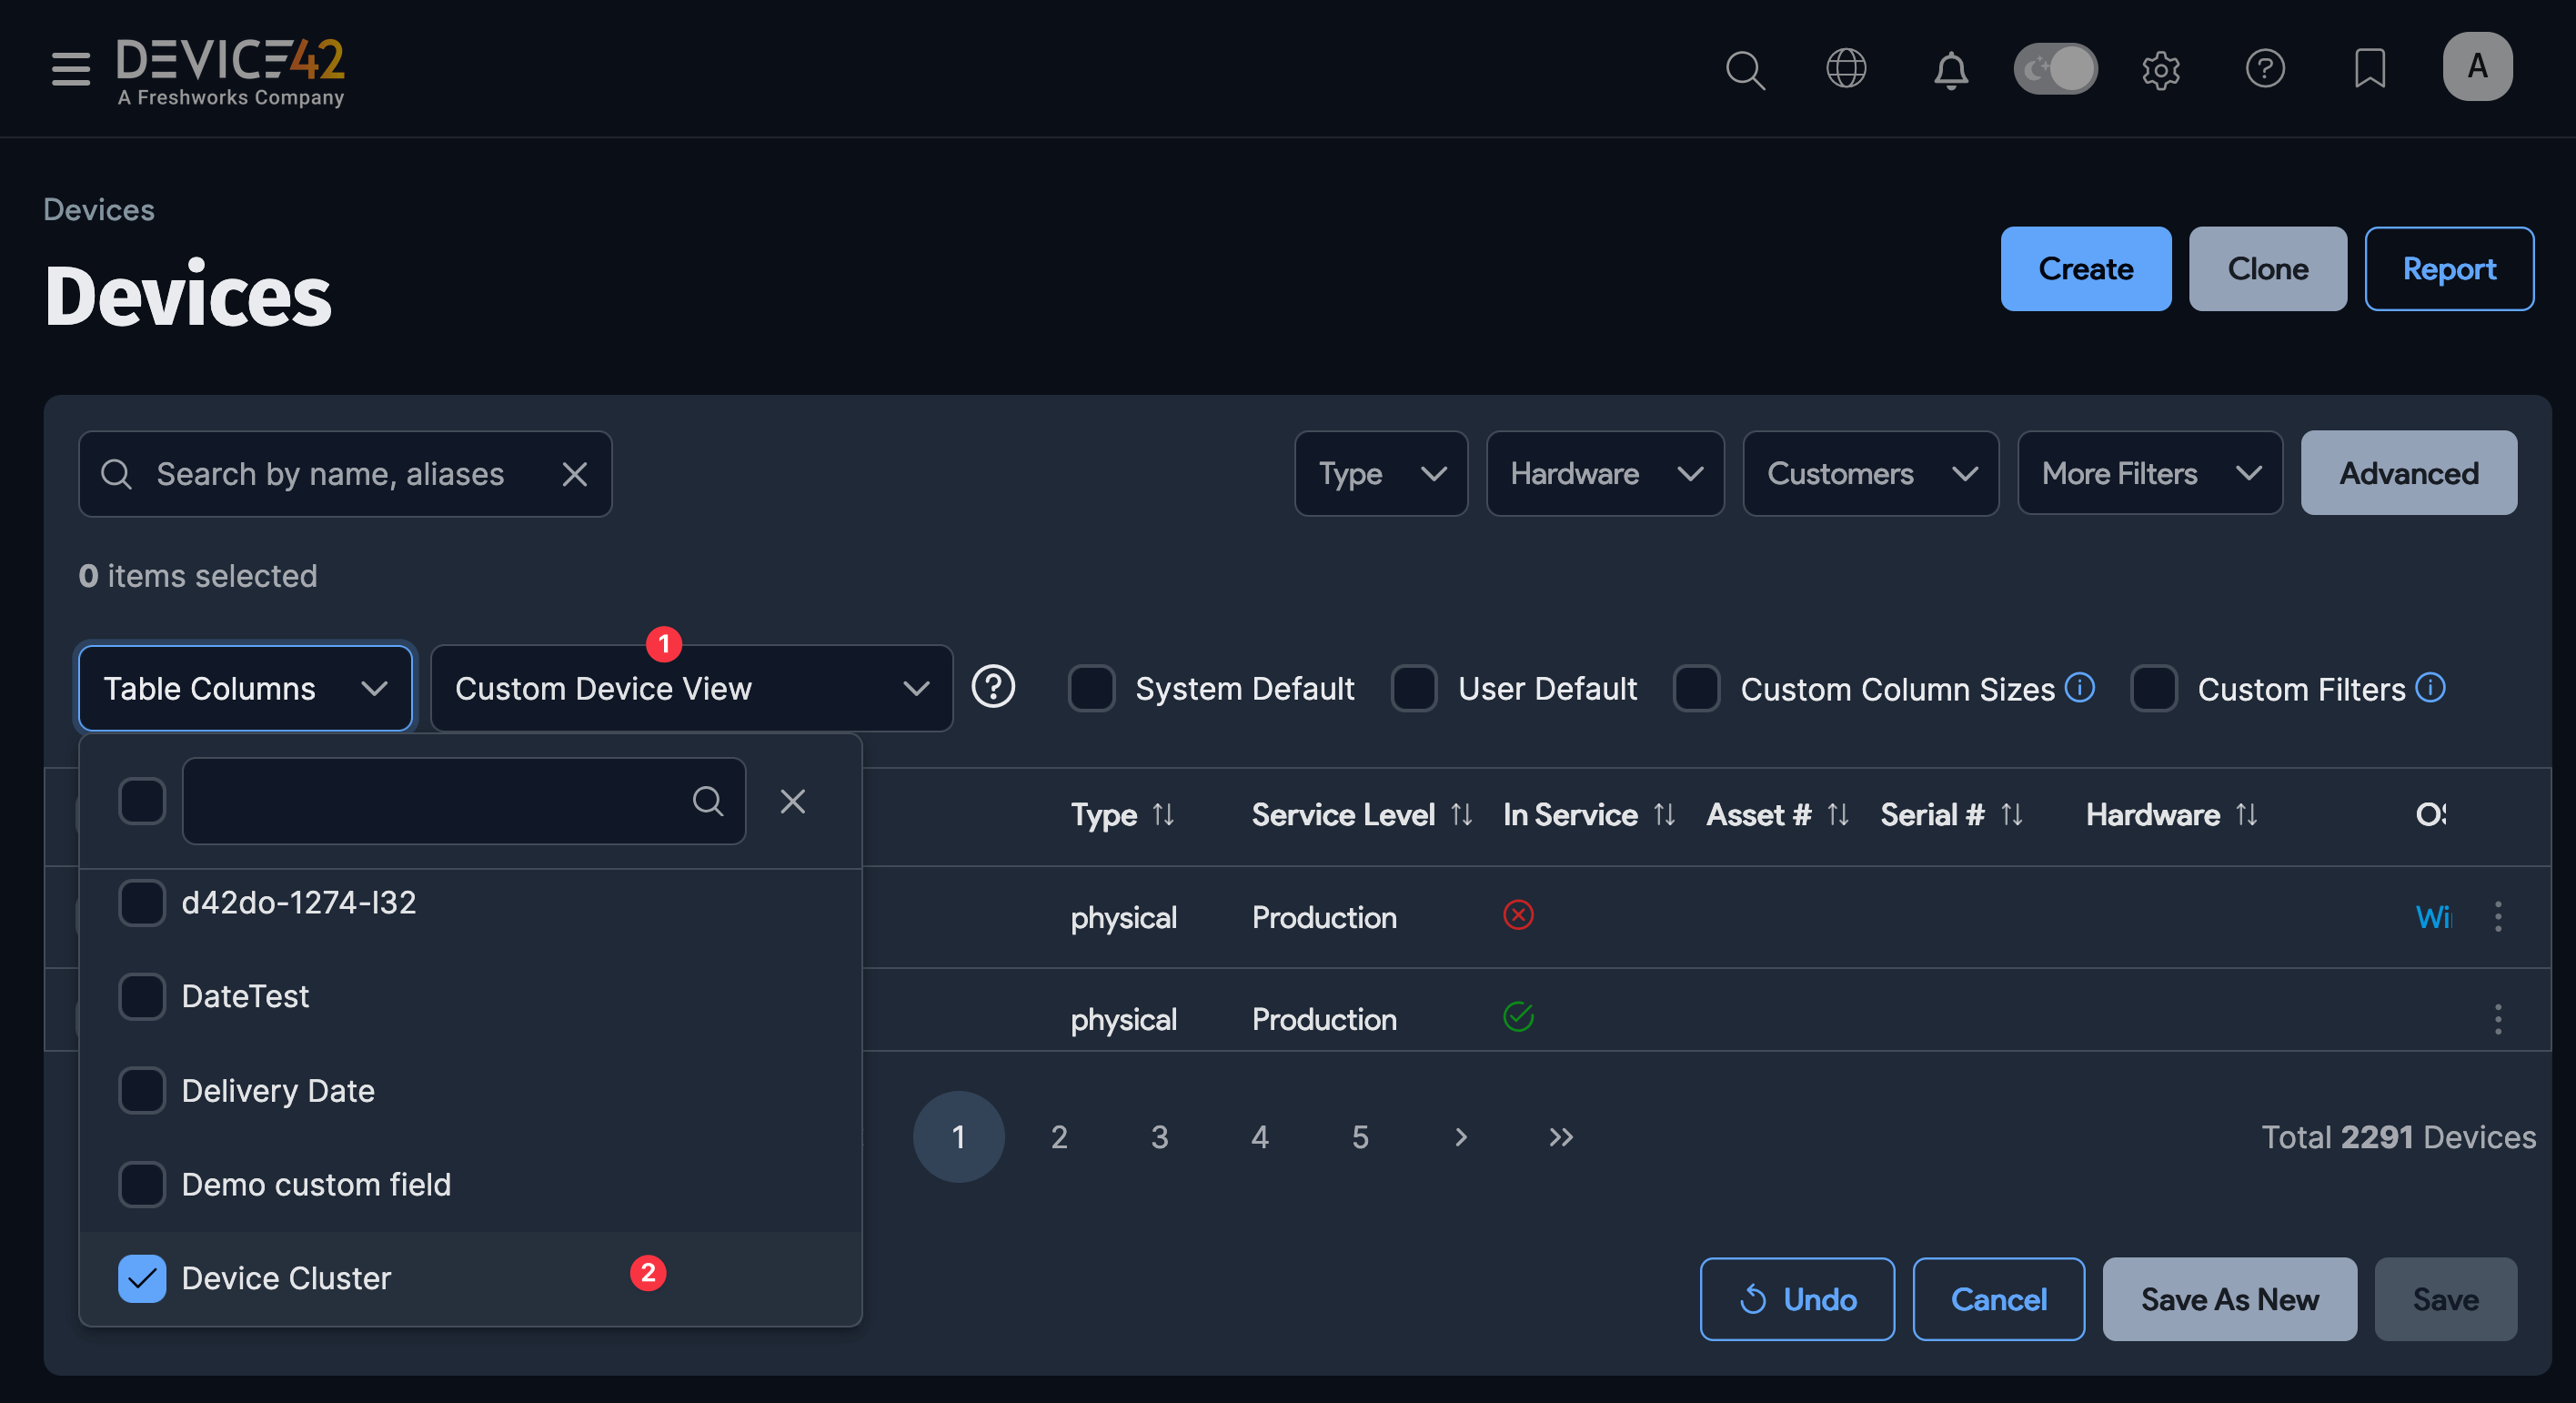Uncheck the Device Cluster column checkbox
Image resolution: width=2576 pixels, height=1403 pixels.
point(142,1278)
